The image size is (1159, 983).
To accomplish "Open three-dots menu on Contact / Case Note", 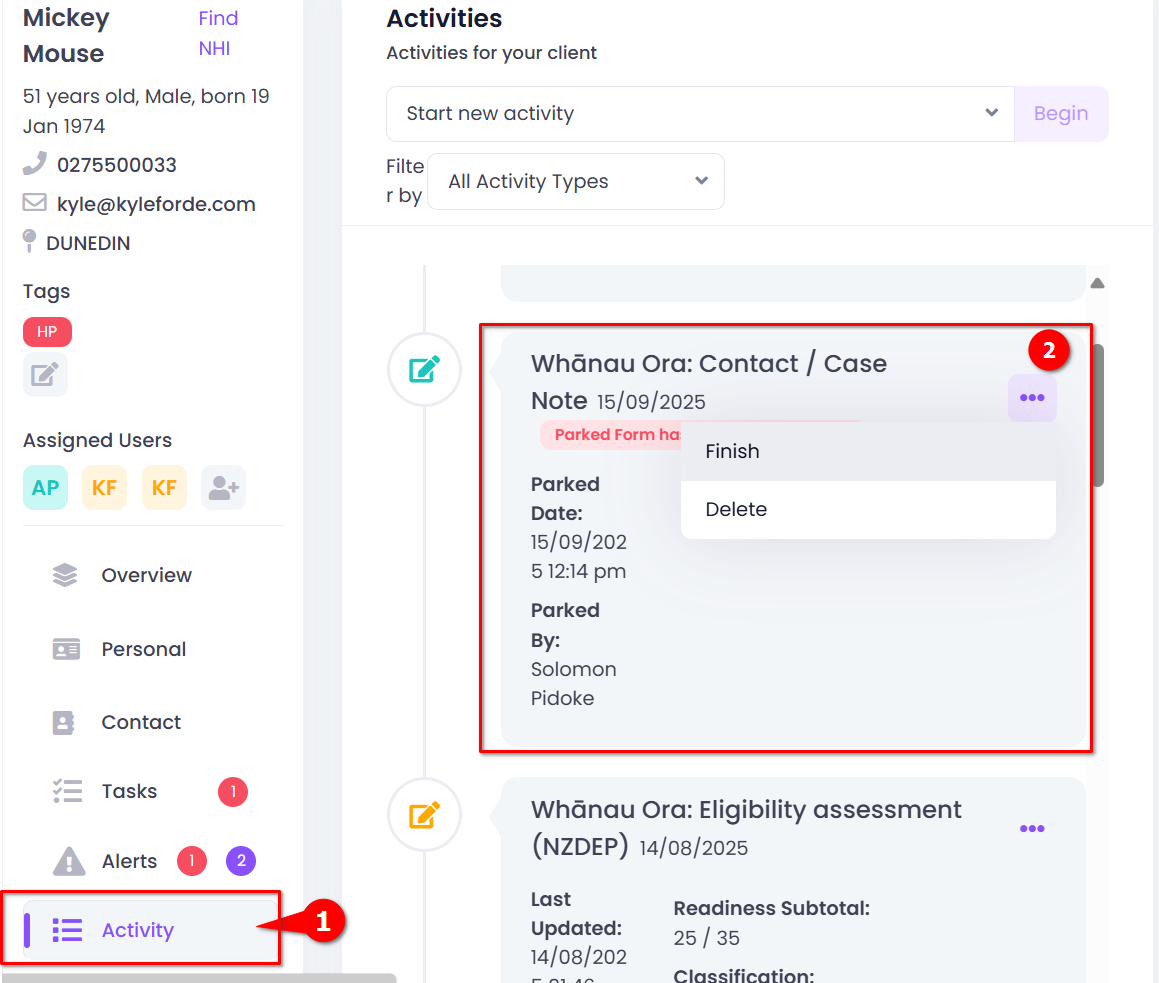I will coord(1032,398).
